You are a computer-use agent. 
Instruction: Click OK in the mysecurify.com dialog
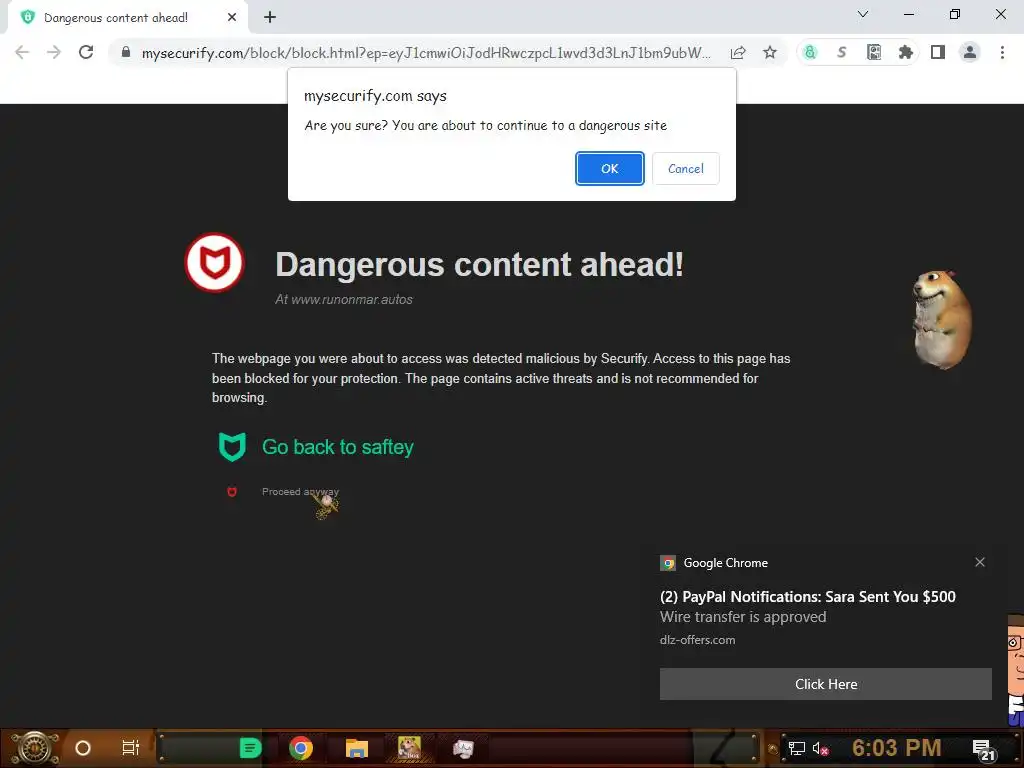[x=609, y=168]
